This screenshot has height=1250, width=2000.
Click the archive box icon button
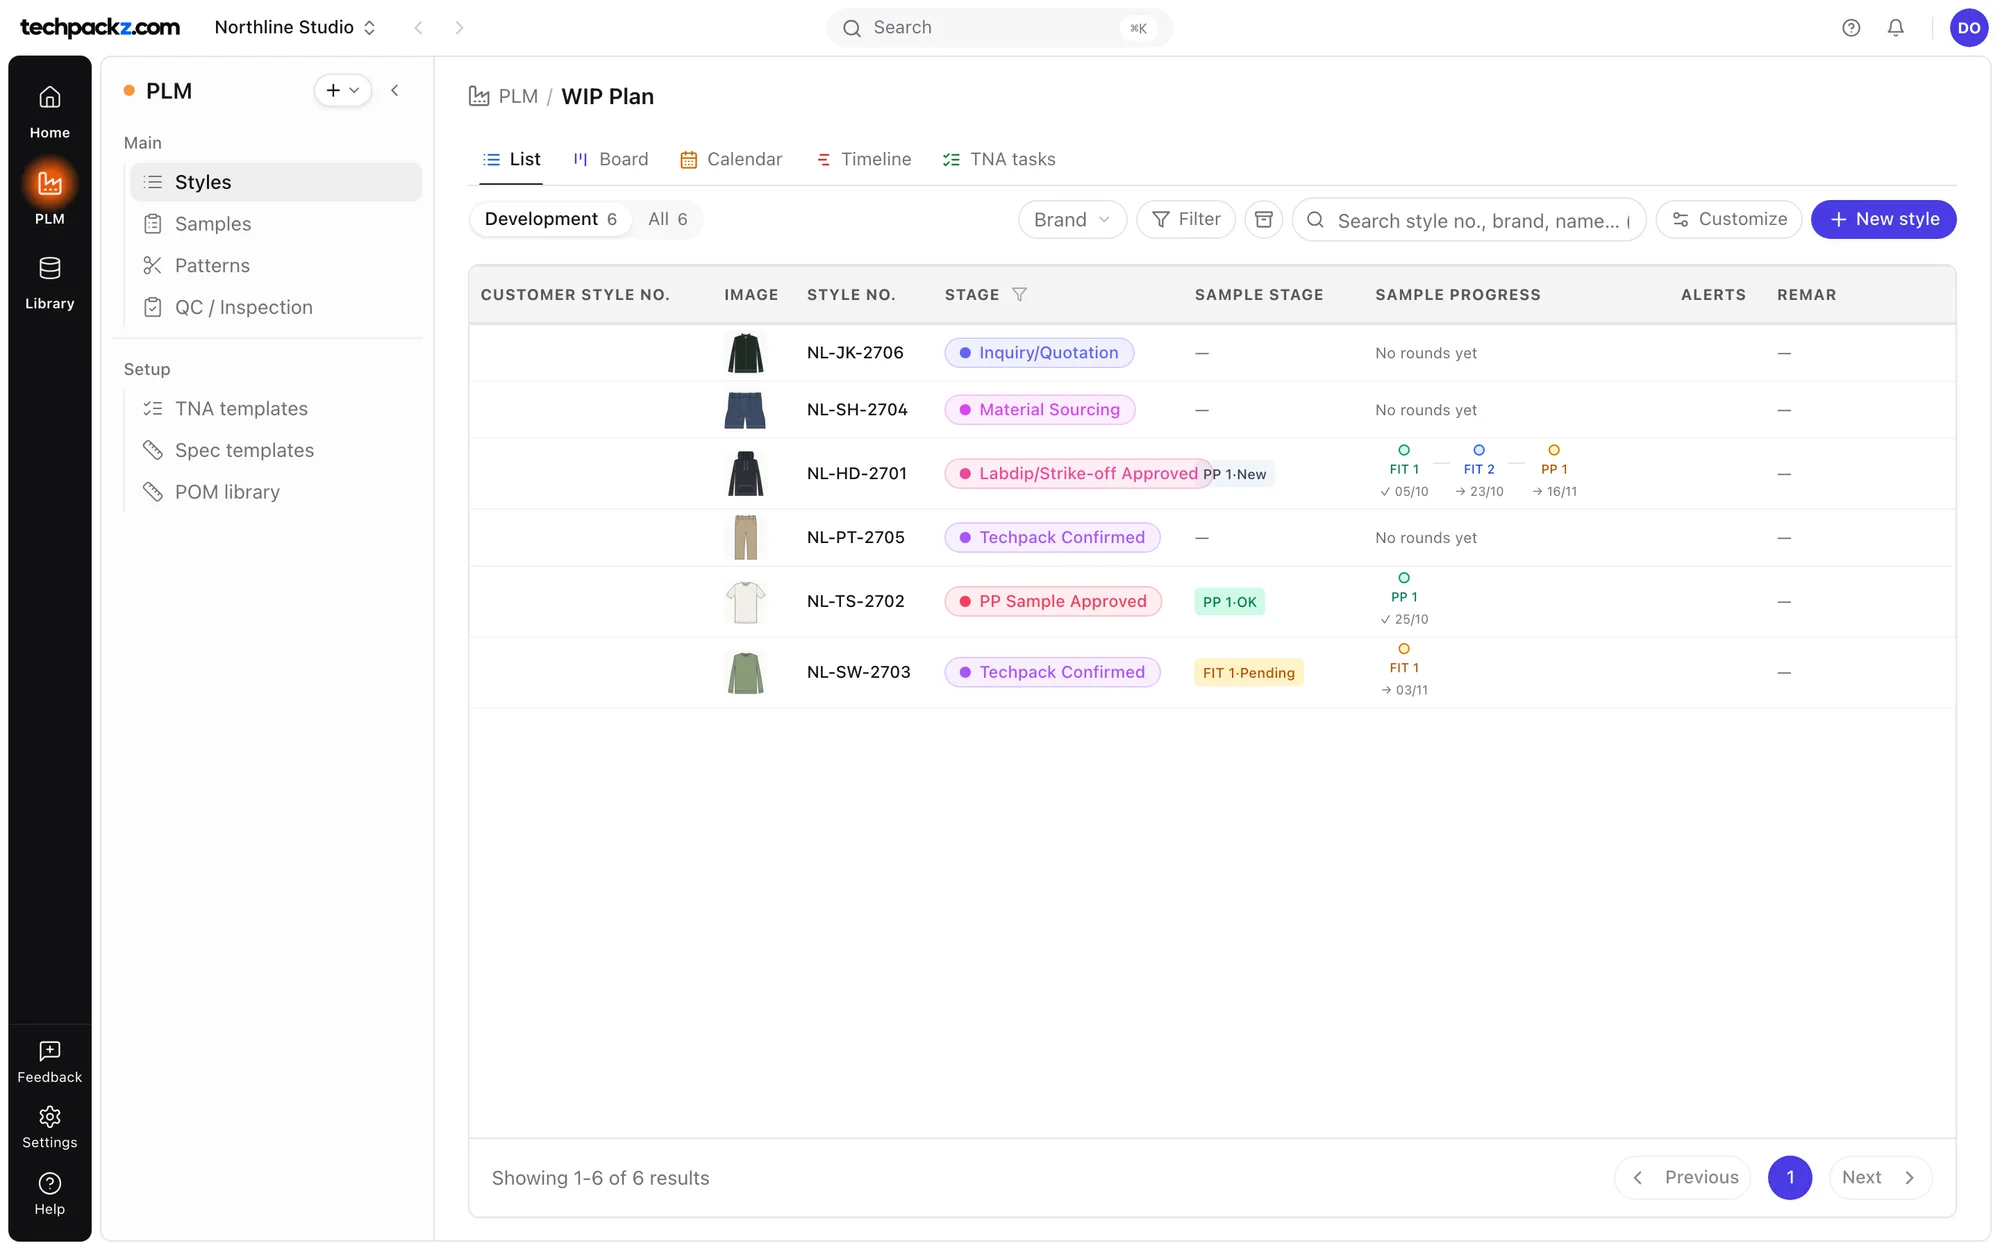coord(1264,219)
